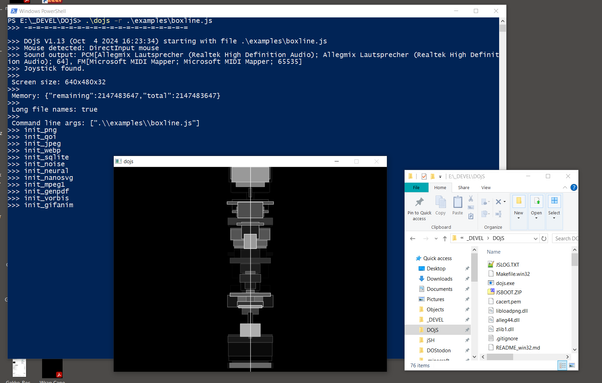
Task: Toggle the Properties checkbox in Quick Access Toolbar
Action: (424, 177)
